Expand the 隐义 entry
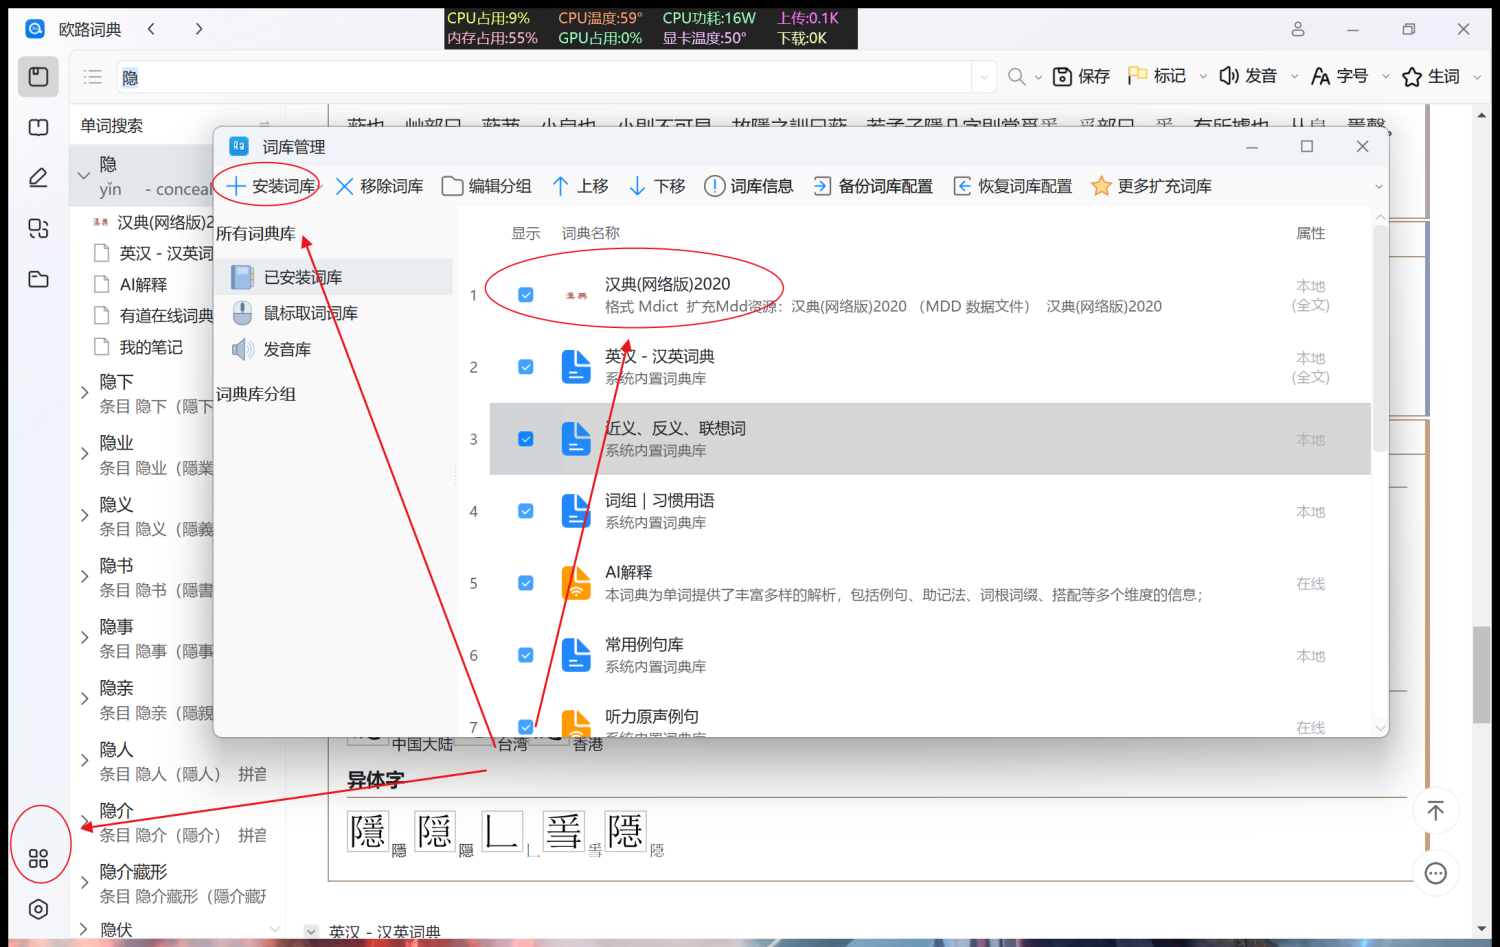 tap(84, 516)
